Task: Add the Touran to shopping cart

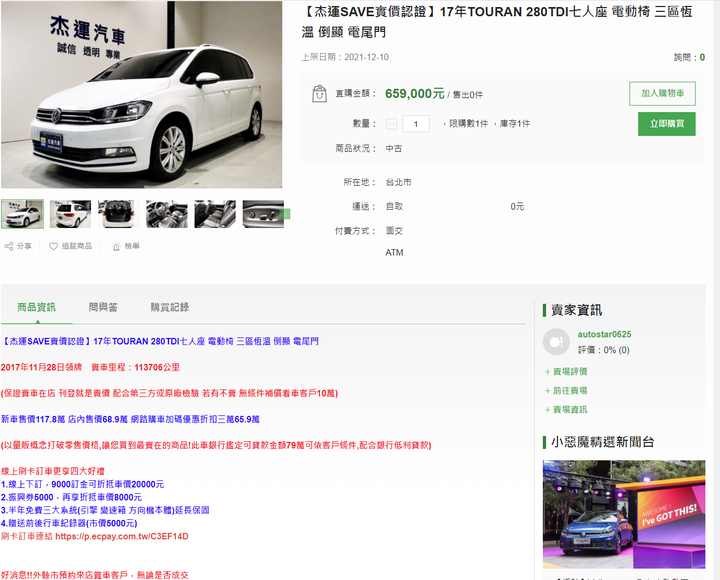Action: [x=662, y=94]
